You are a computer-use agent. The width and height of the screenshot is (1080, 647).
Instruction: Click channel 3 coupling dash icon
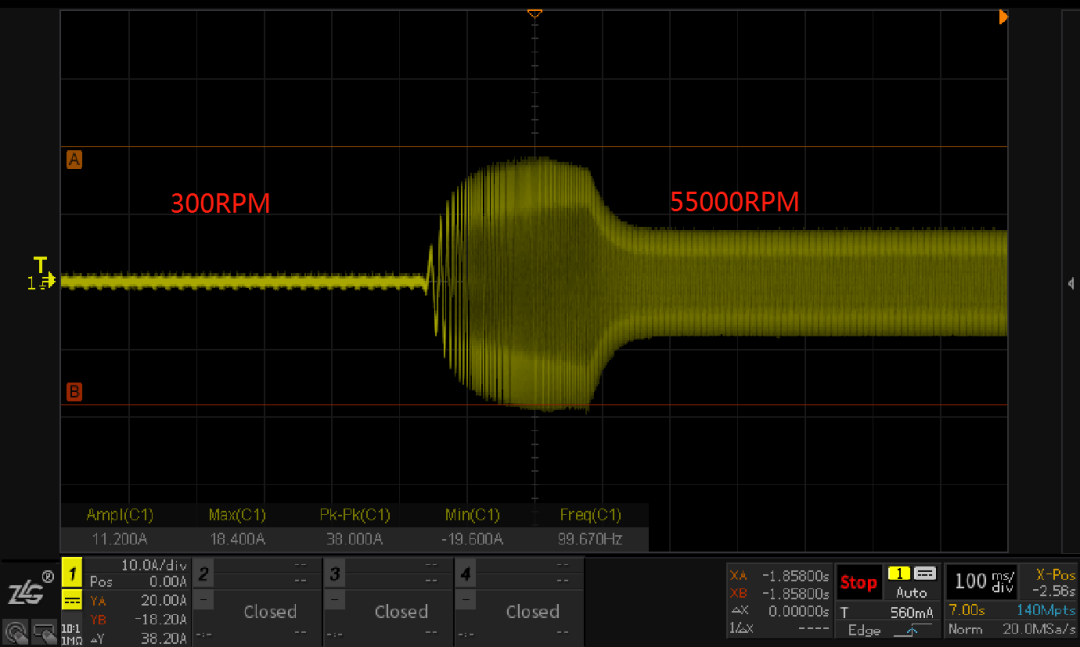coord(334,599)
